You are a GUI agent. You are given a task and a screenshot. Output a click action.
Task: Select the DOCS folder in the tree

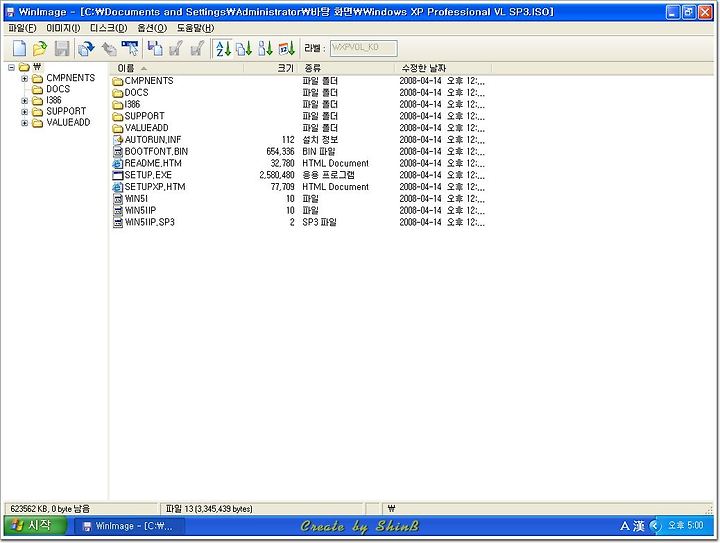tap(58, 89)
